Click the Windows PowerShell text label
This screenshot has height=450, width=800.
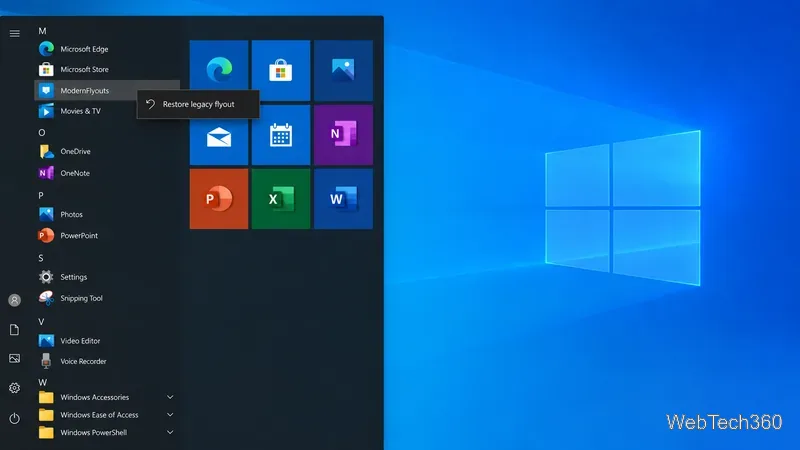click(93, 432)
